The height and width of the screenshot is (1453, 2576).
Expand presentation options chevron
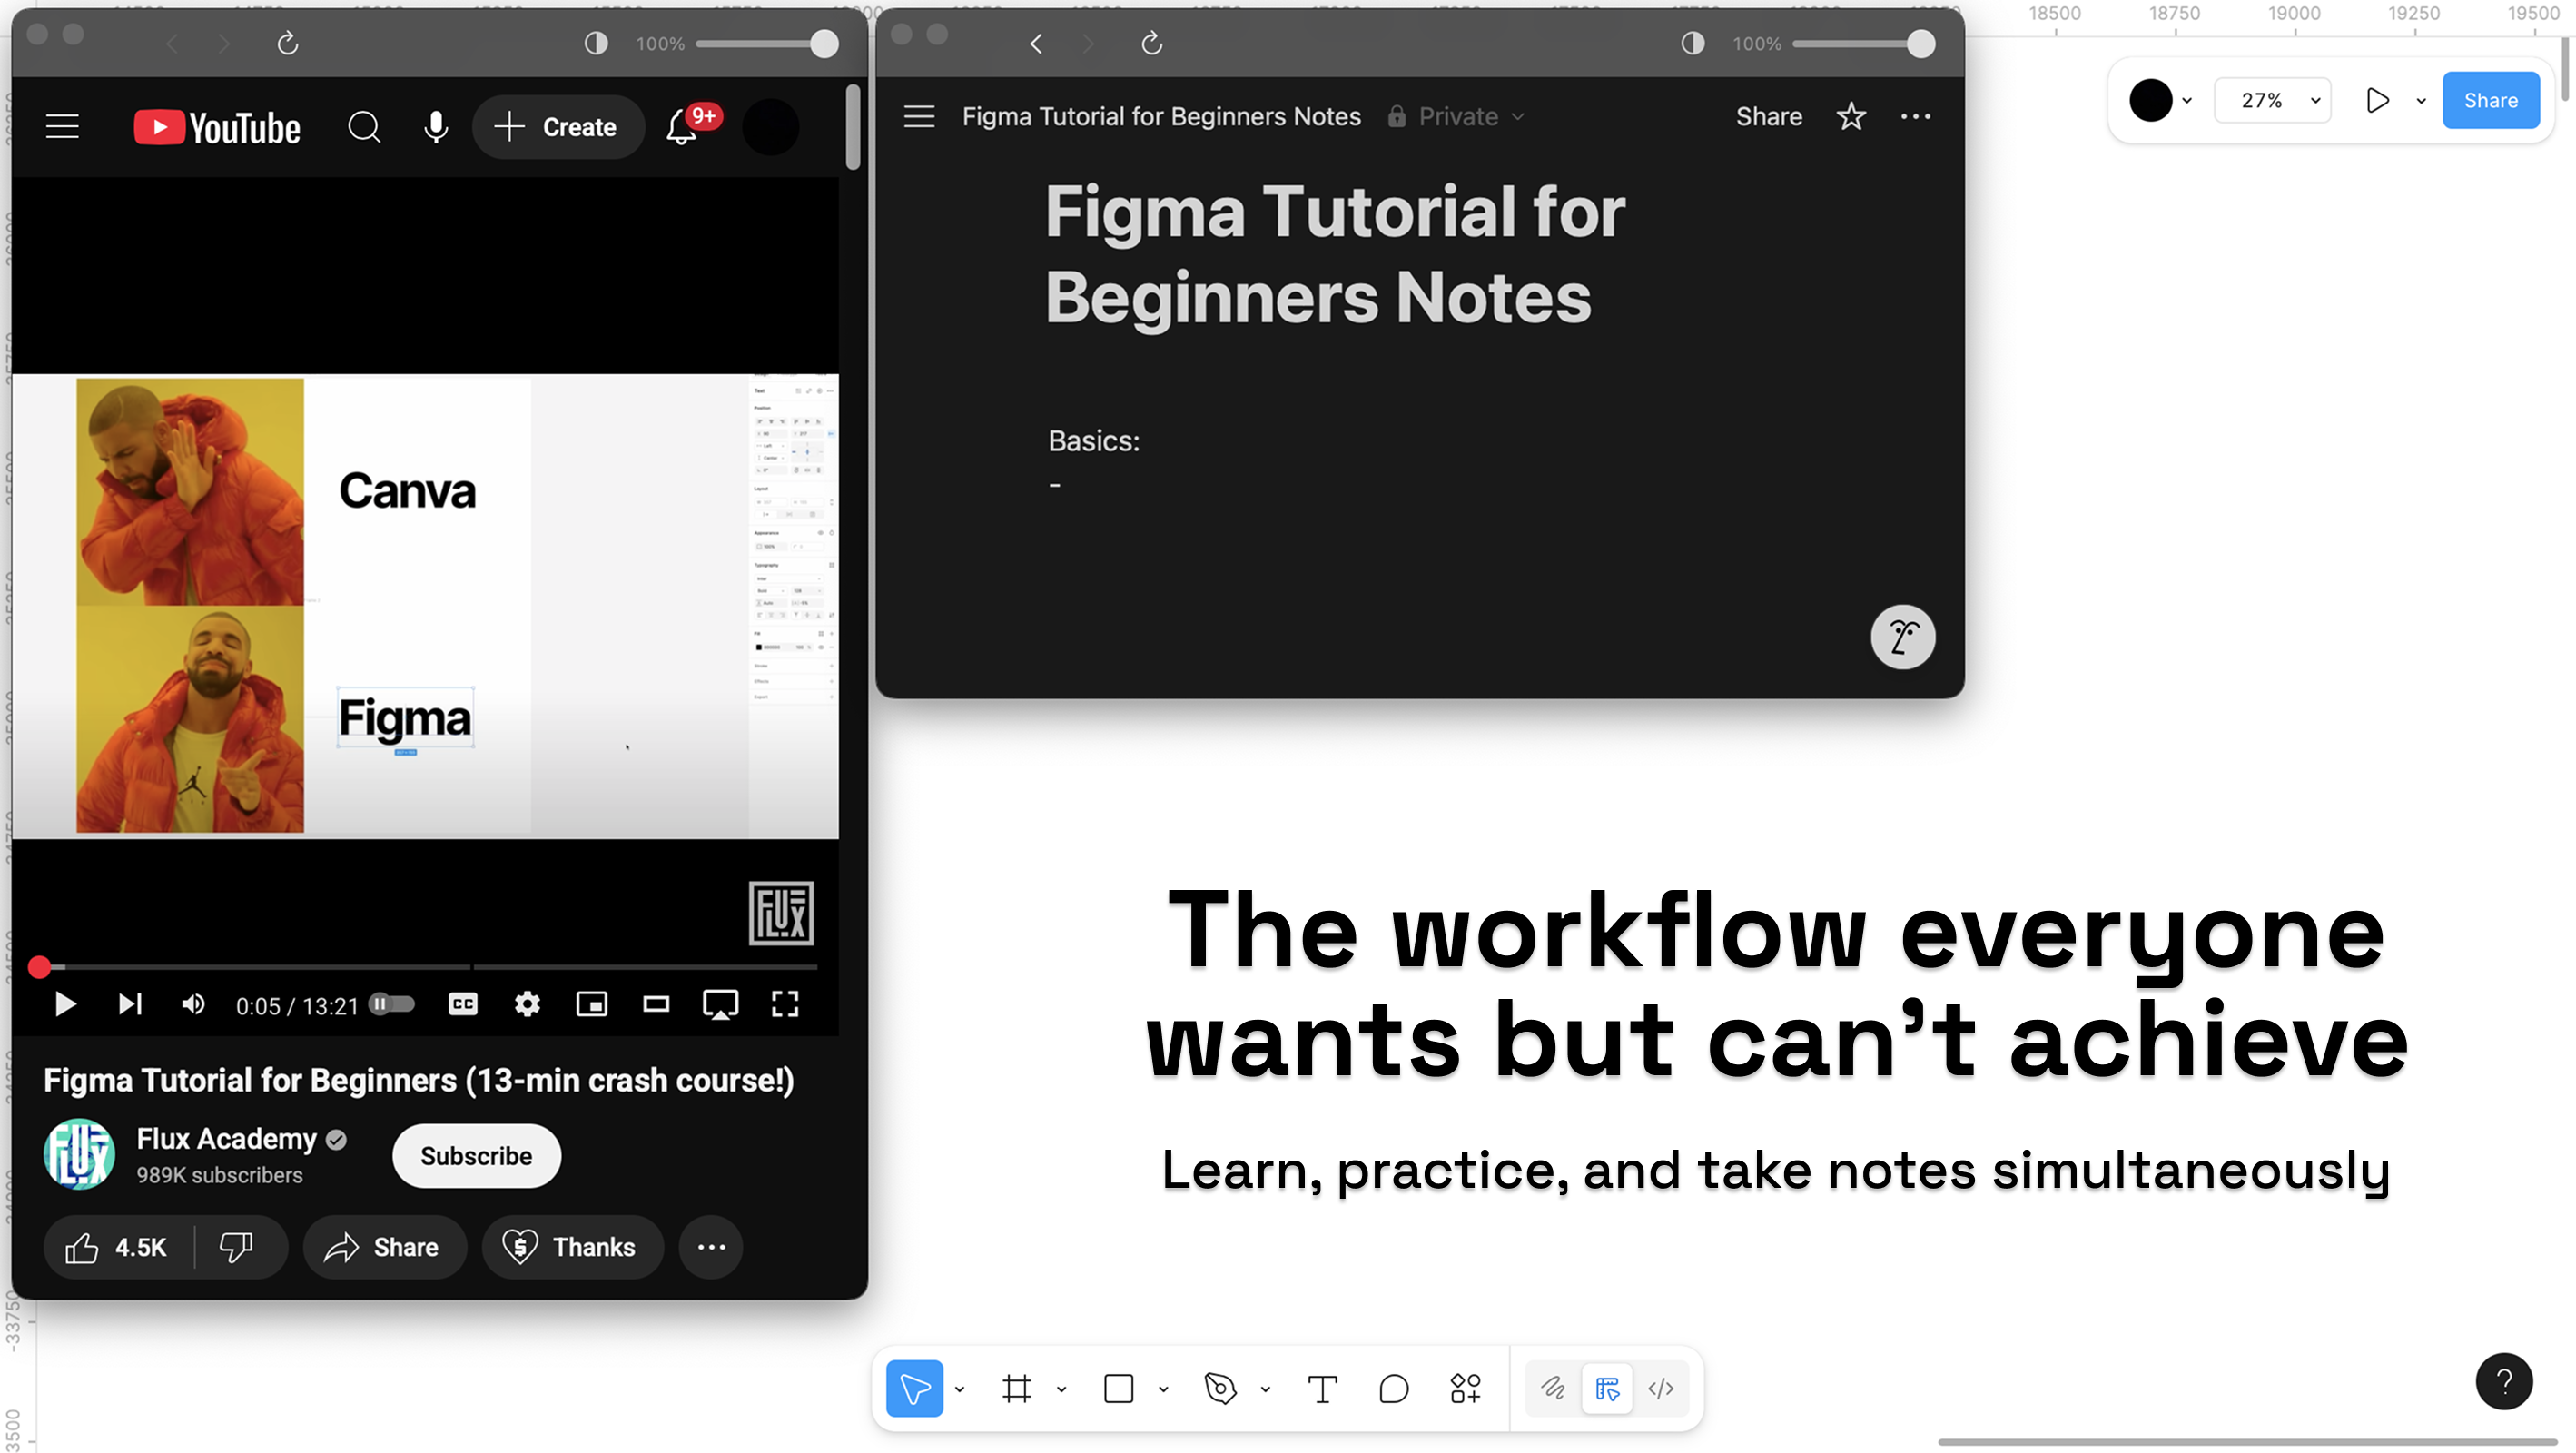point(2420,100)
